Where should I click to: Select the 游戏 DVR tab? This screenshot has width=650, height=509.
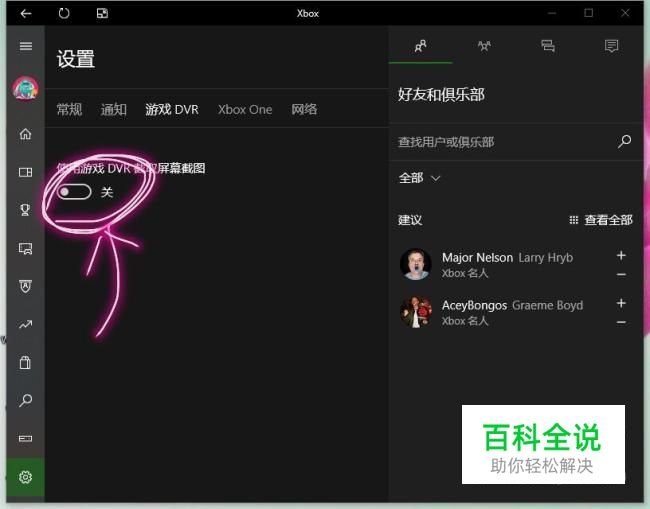coord(172,109)
